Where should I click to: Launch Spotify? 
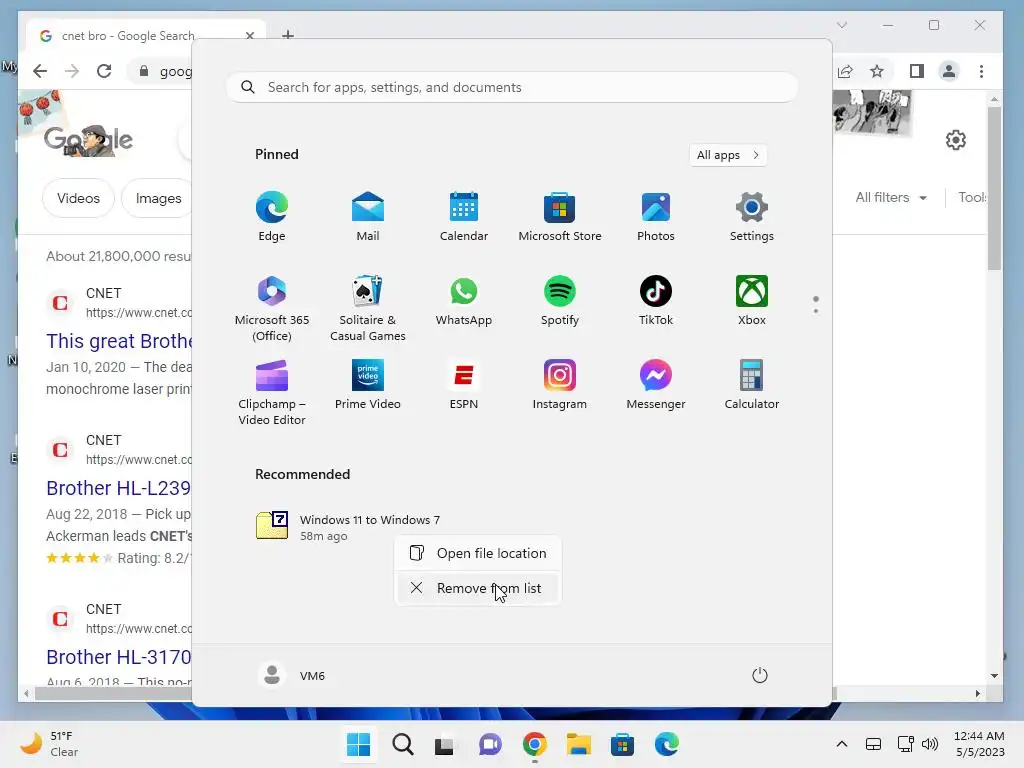pyautogui.click(x=560, y=300)
